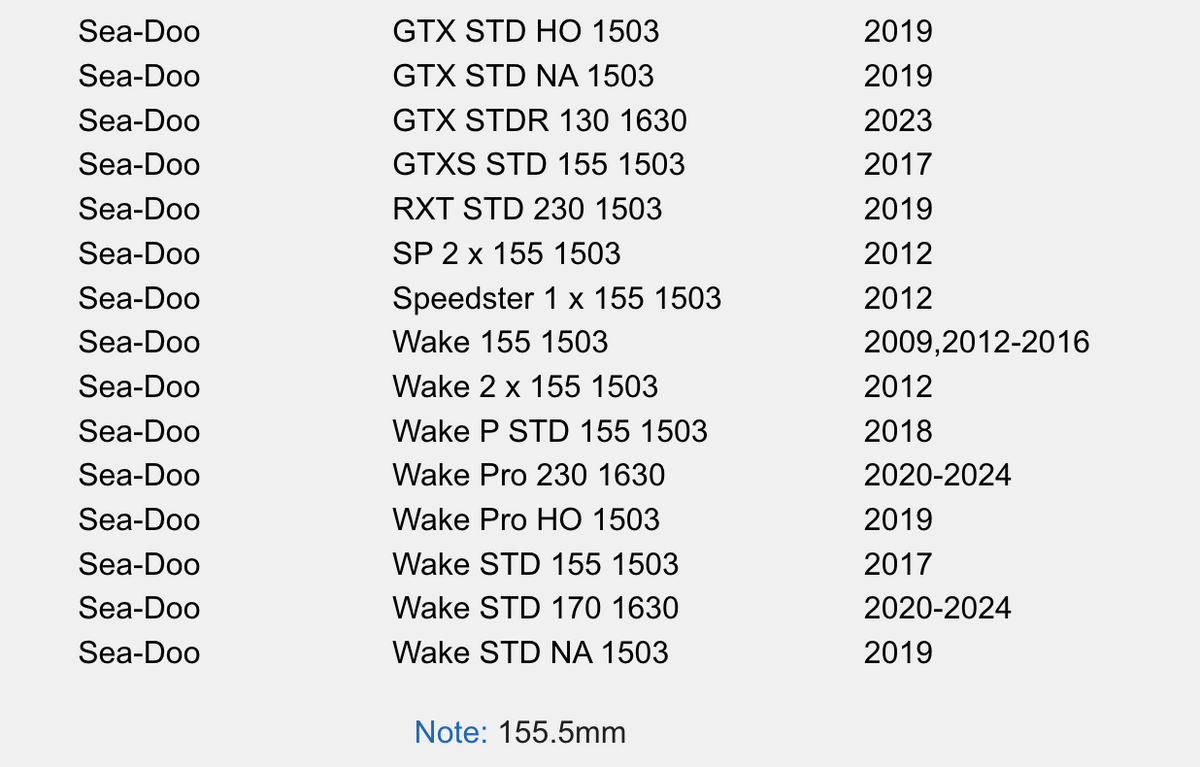Image resolution: width=1200 pixels, height=767 pixels.
Task: Select the SP 2 x 155 1503 entry
Action: 506,254
